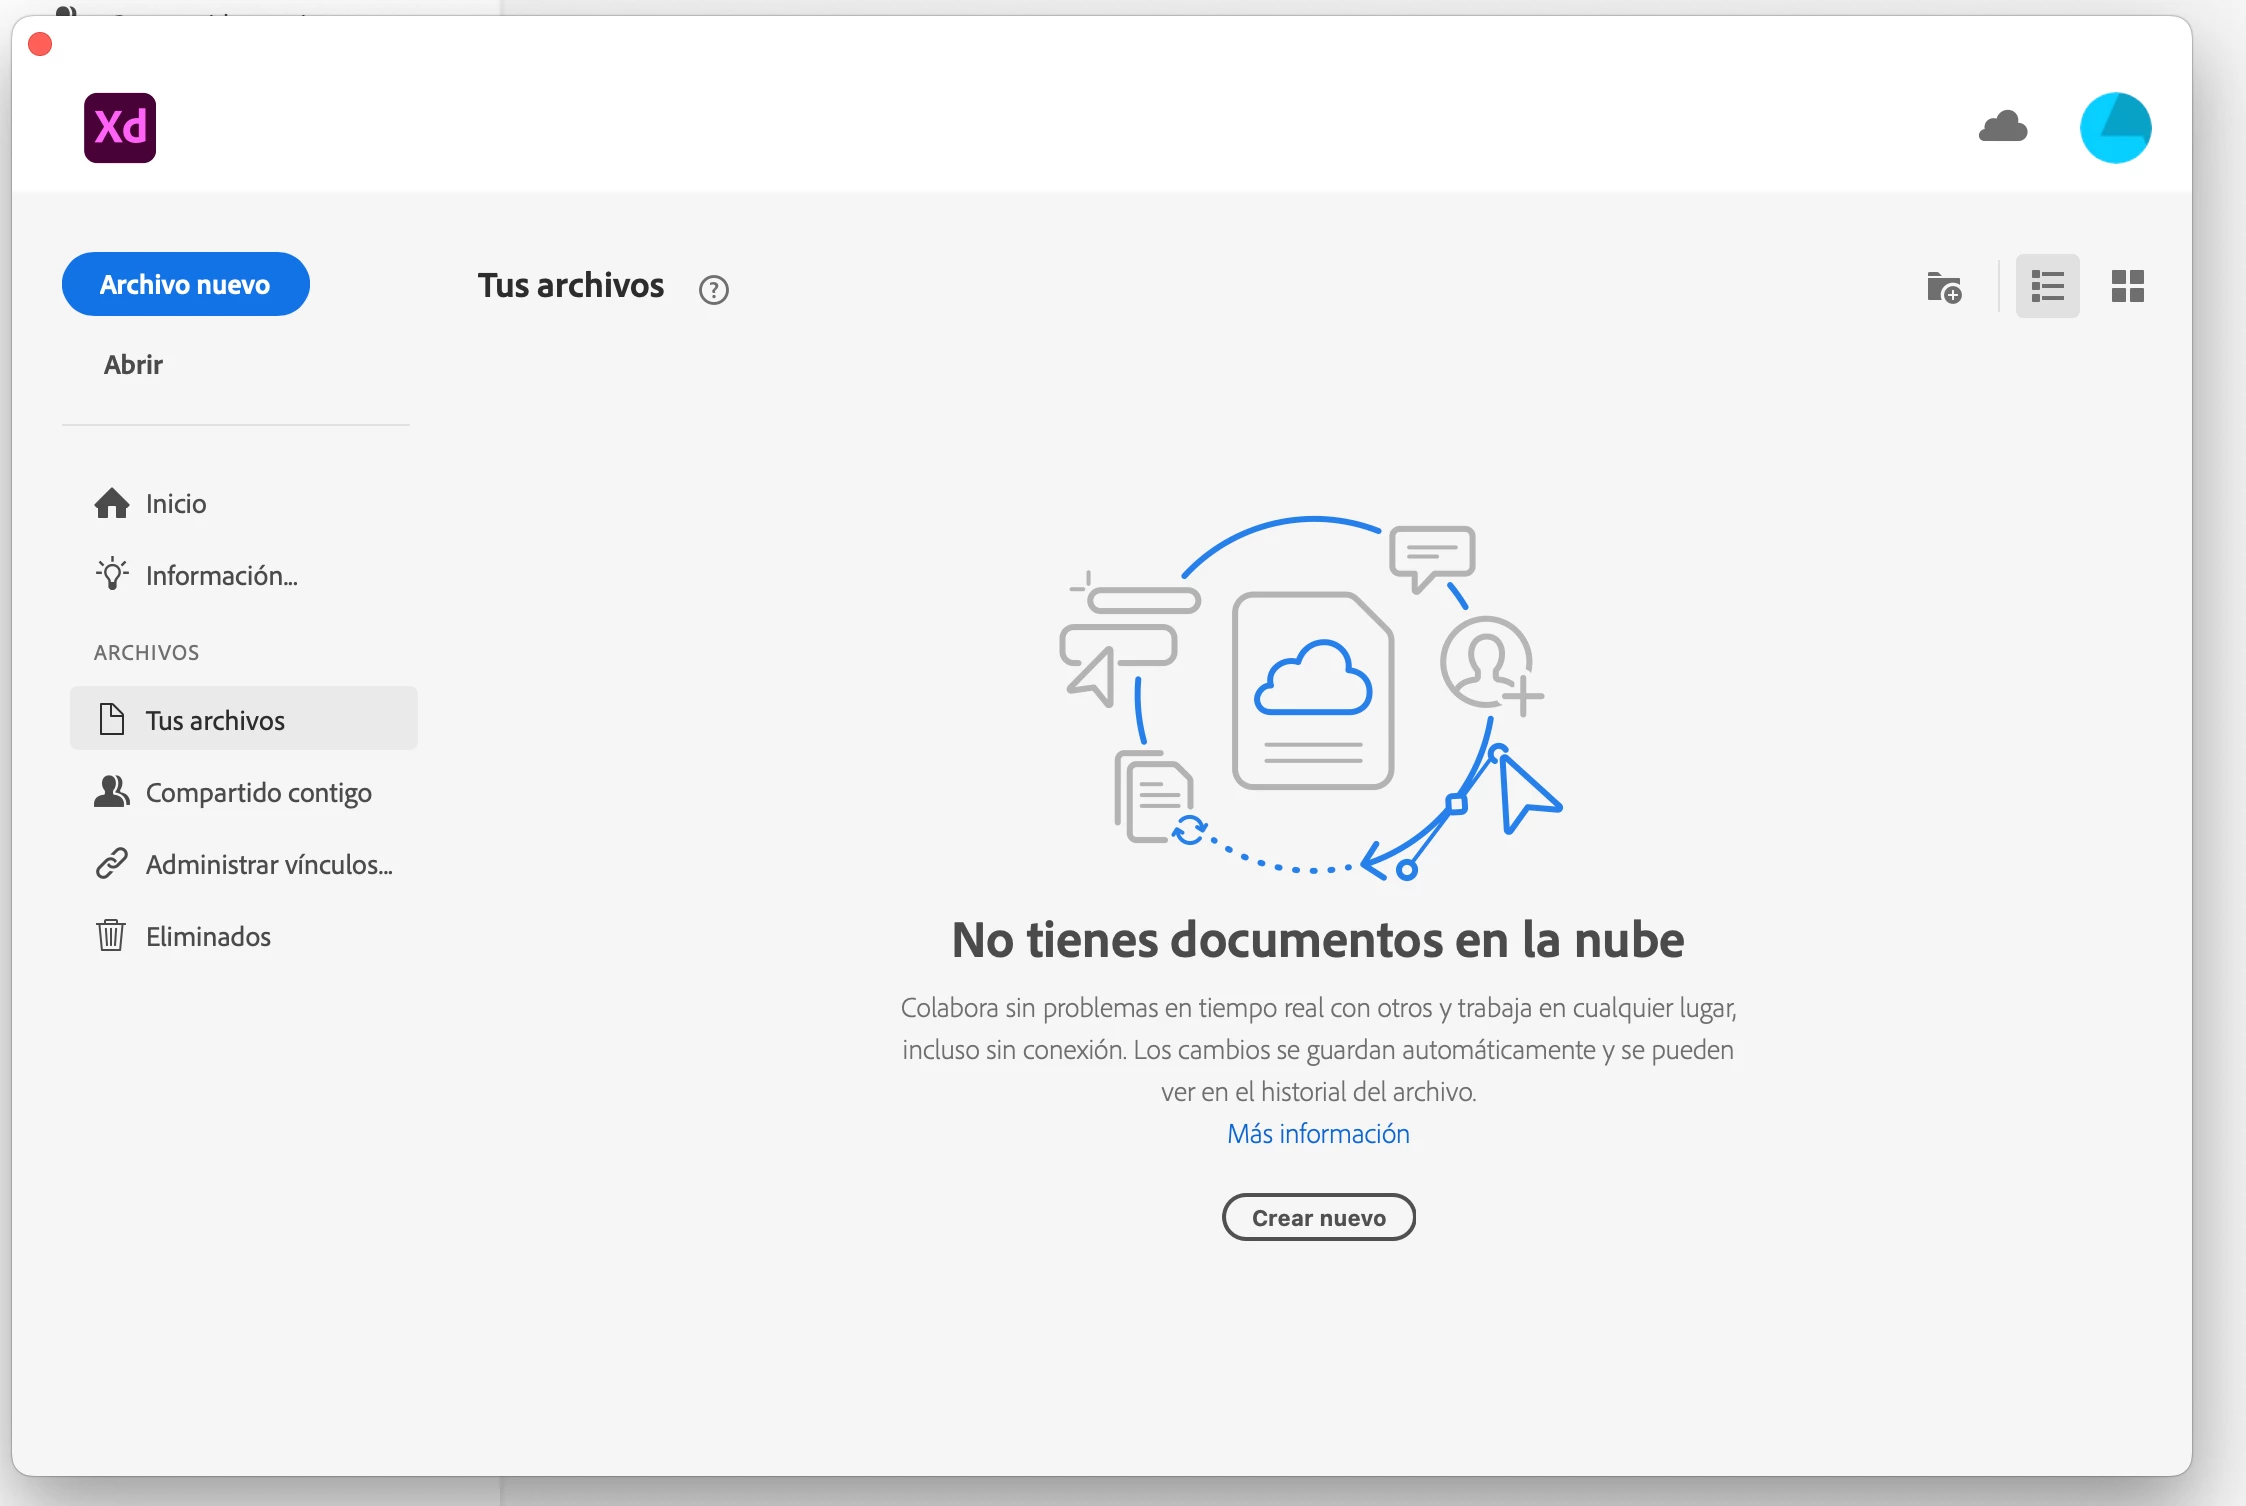The width and height of the screenshot is (2246, 1506).
Task: Open the Información section
Action: 221,576
